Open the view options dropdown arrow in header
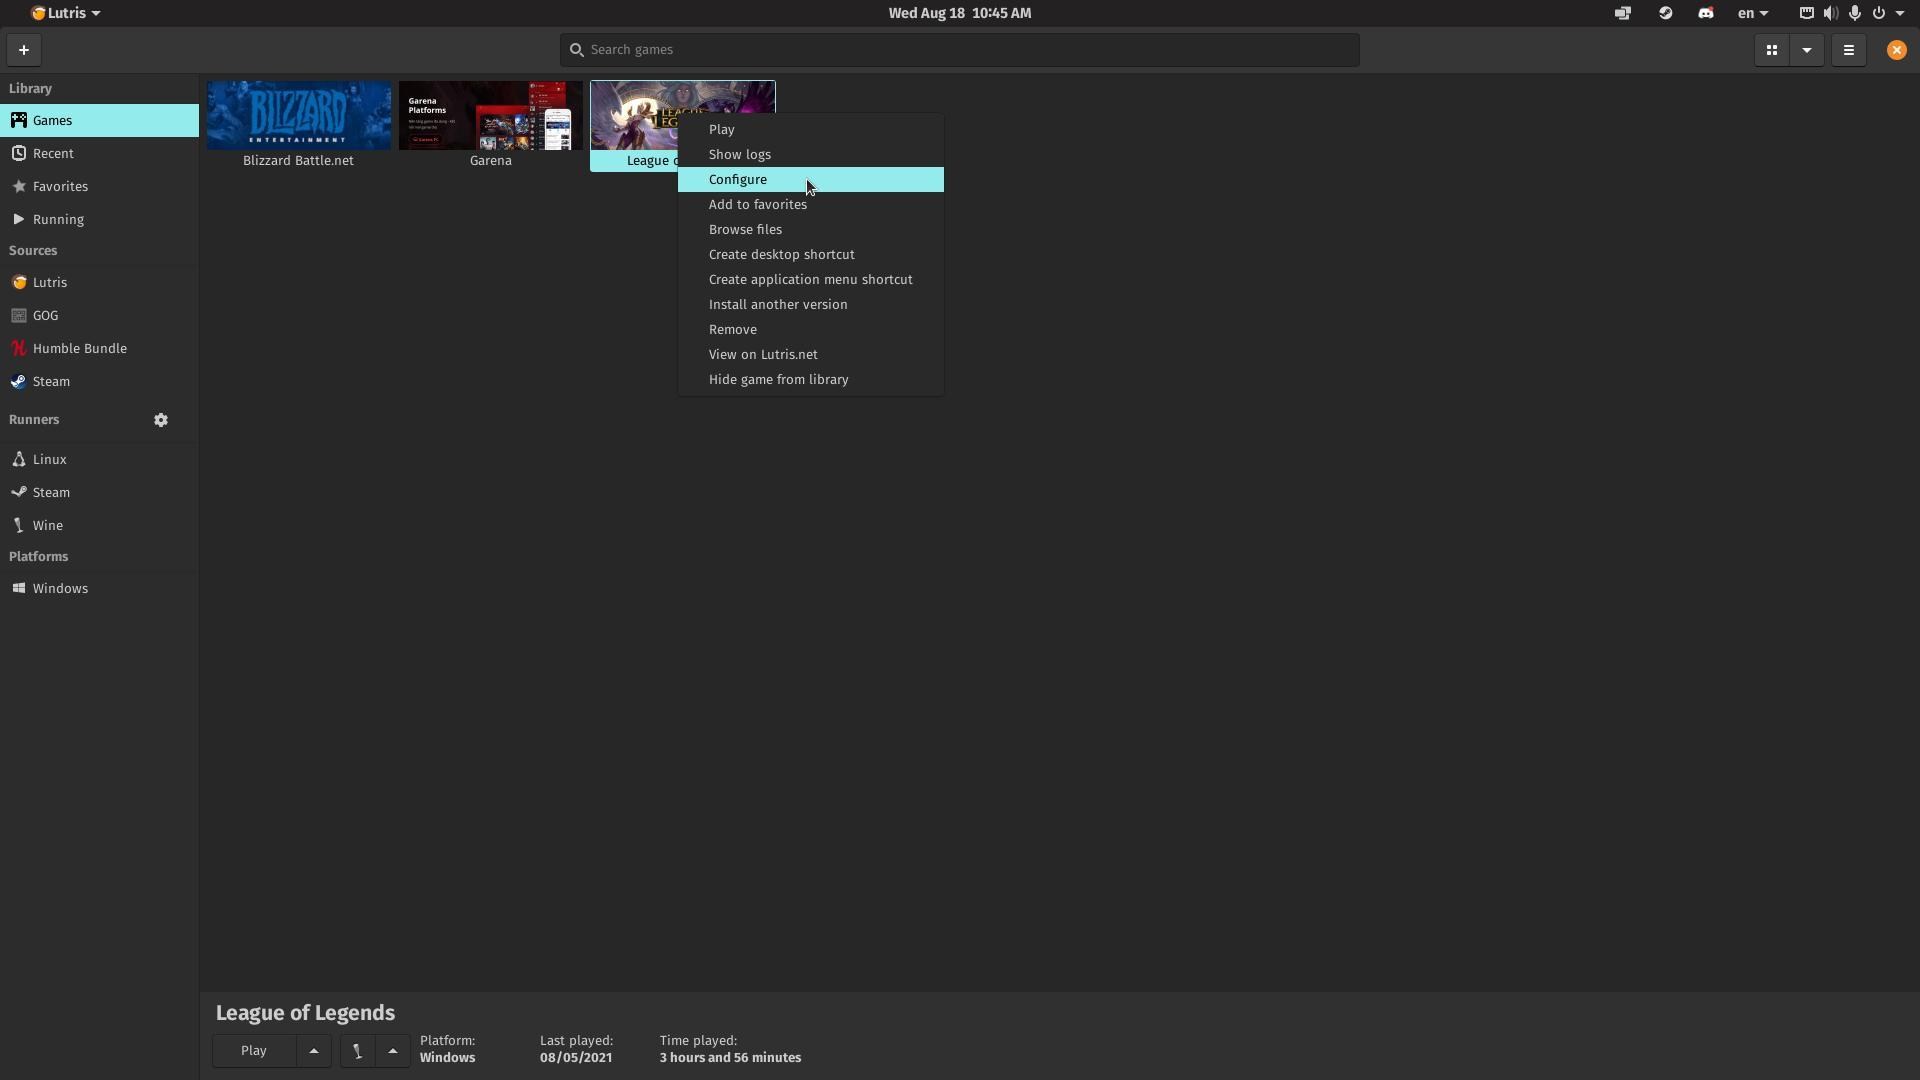Viewport: 1920px width, 1080px height. (x=1807, y=50)
